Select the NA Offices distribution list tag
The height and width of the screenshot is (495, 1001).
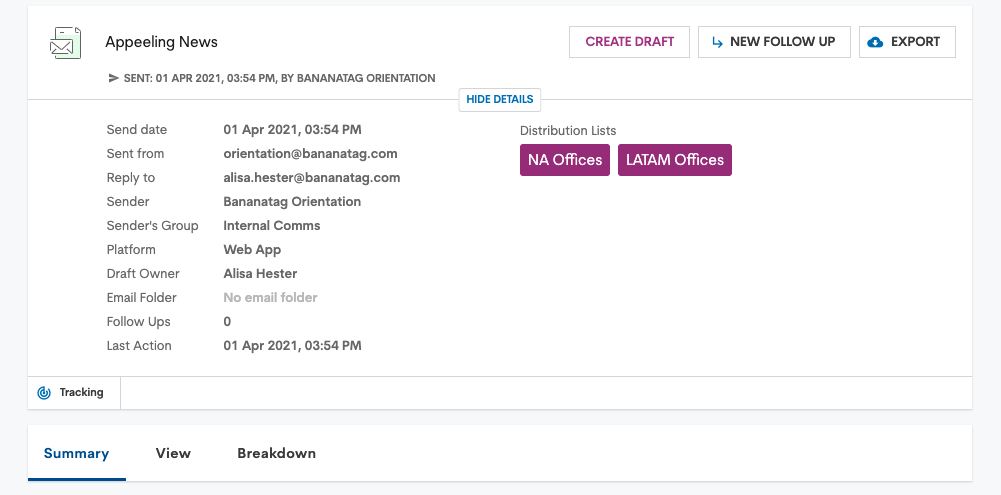coord(565,160)
